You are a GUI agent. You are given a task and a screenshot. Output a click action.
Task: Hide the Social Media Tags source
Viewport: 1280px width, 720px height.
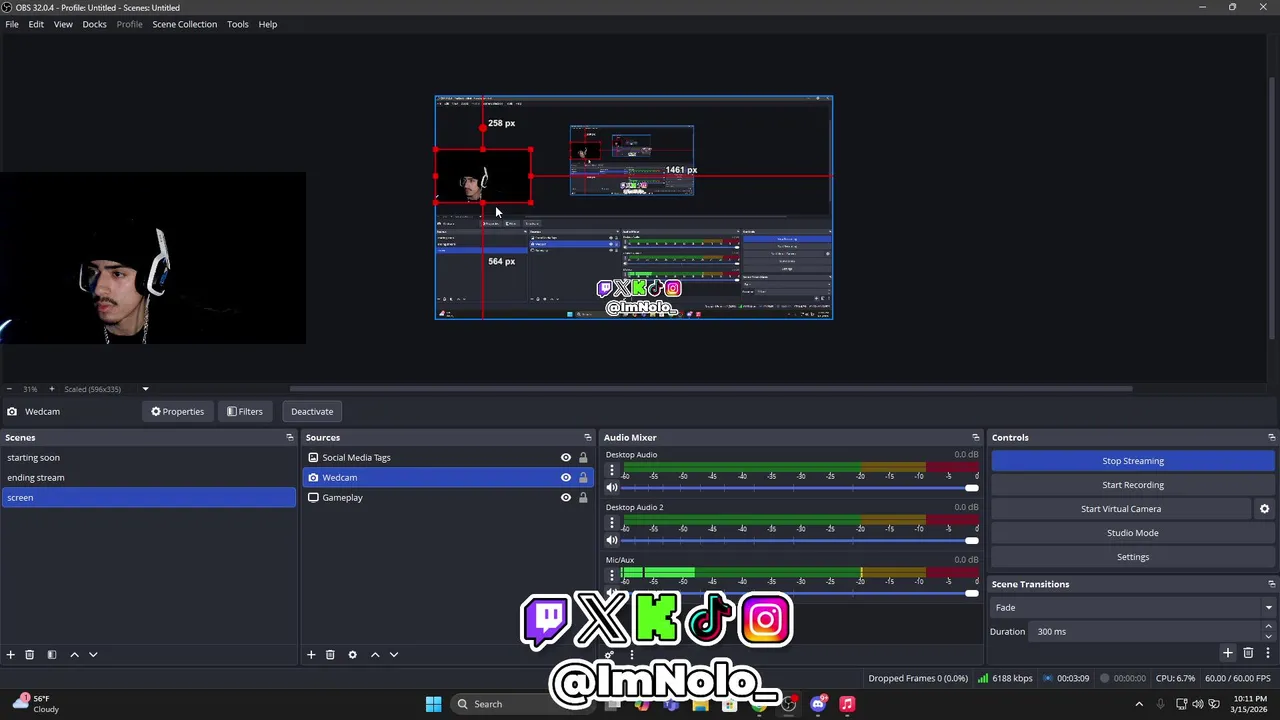coord(566,458)
